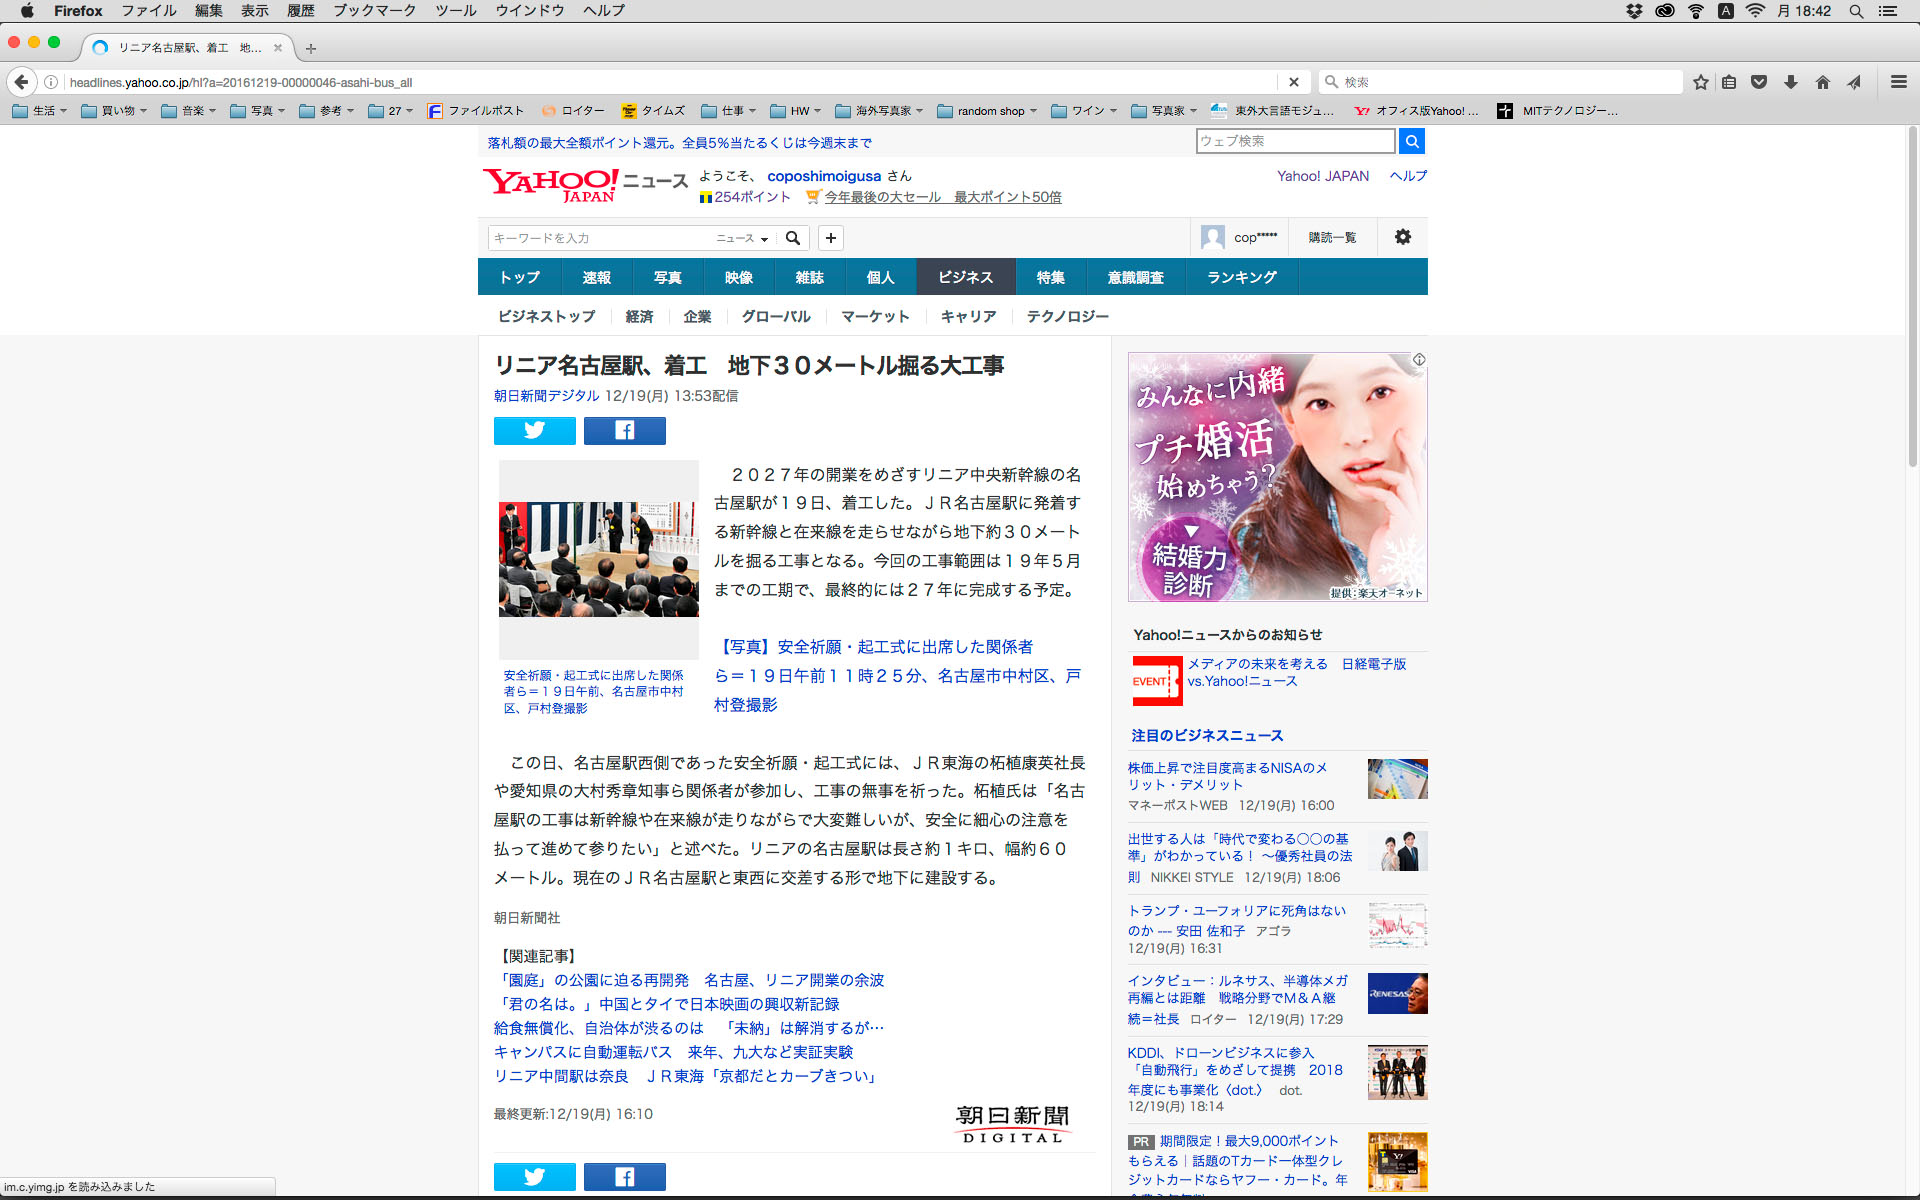Click the Firefox back arrow button
Image resolution: width=1920 pixels, height=1200 pixels.
click(x=21, y=82)
